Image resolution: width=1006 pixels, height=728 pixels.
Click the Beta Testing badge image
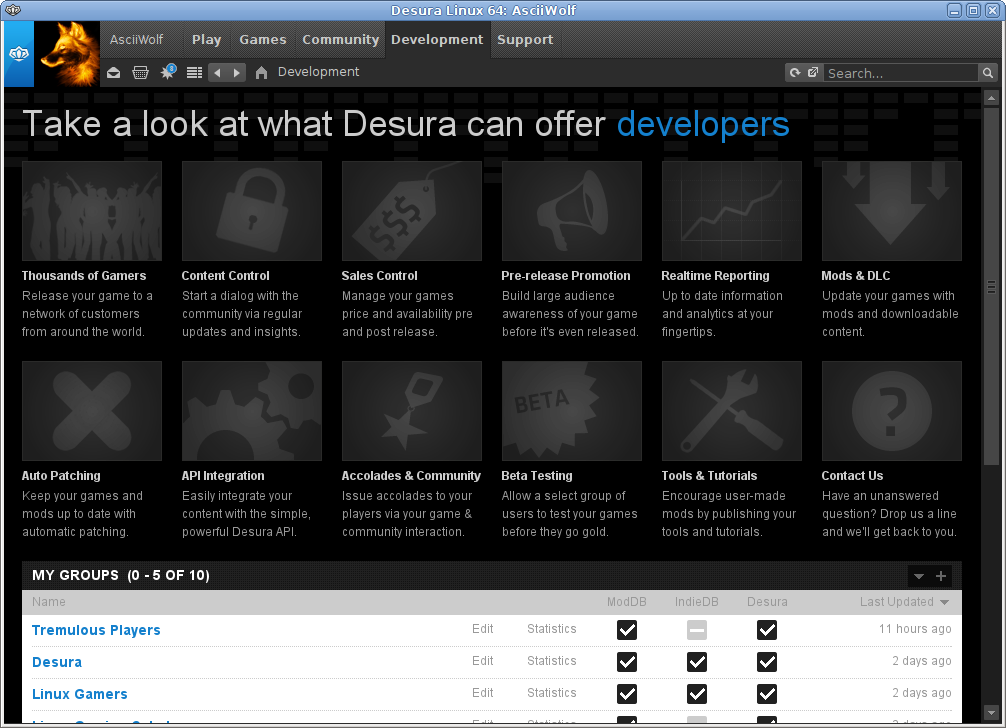572,411
